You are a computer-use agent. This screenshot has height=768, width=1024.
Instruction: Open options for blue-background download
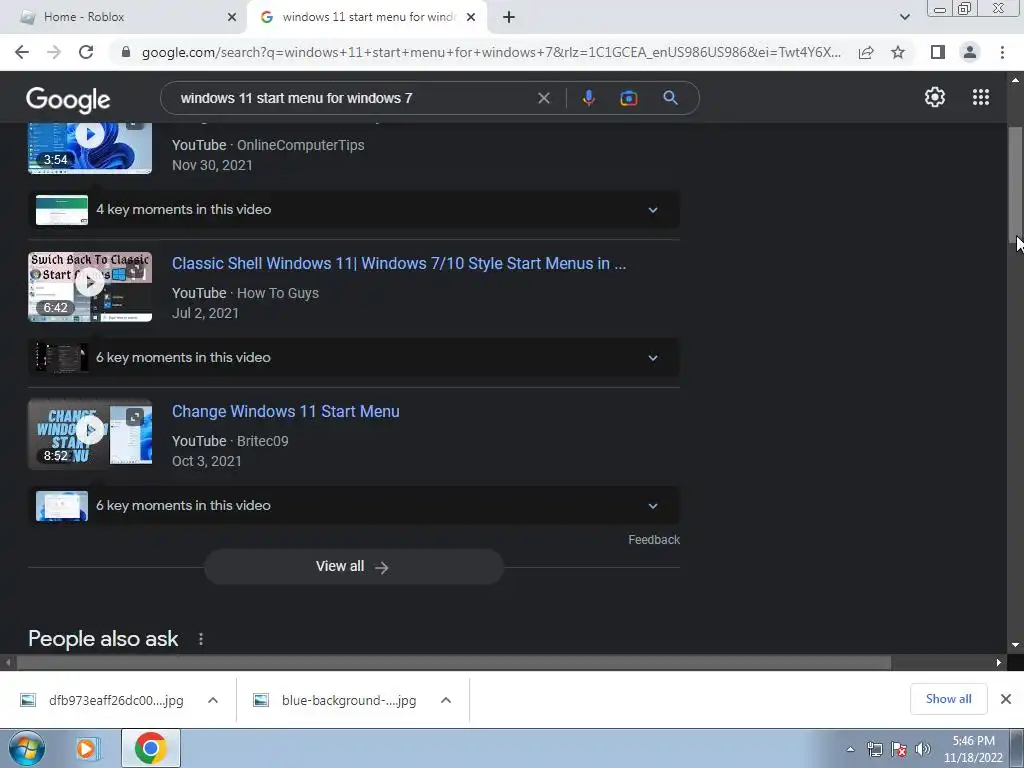point(446,700)
